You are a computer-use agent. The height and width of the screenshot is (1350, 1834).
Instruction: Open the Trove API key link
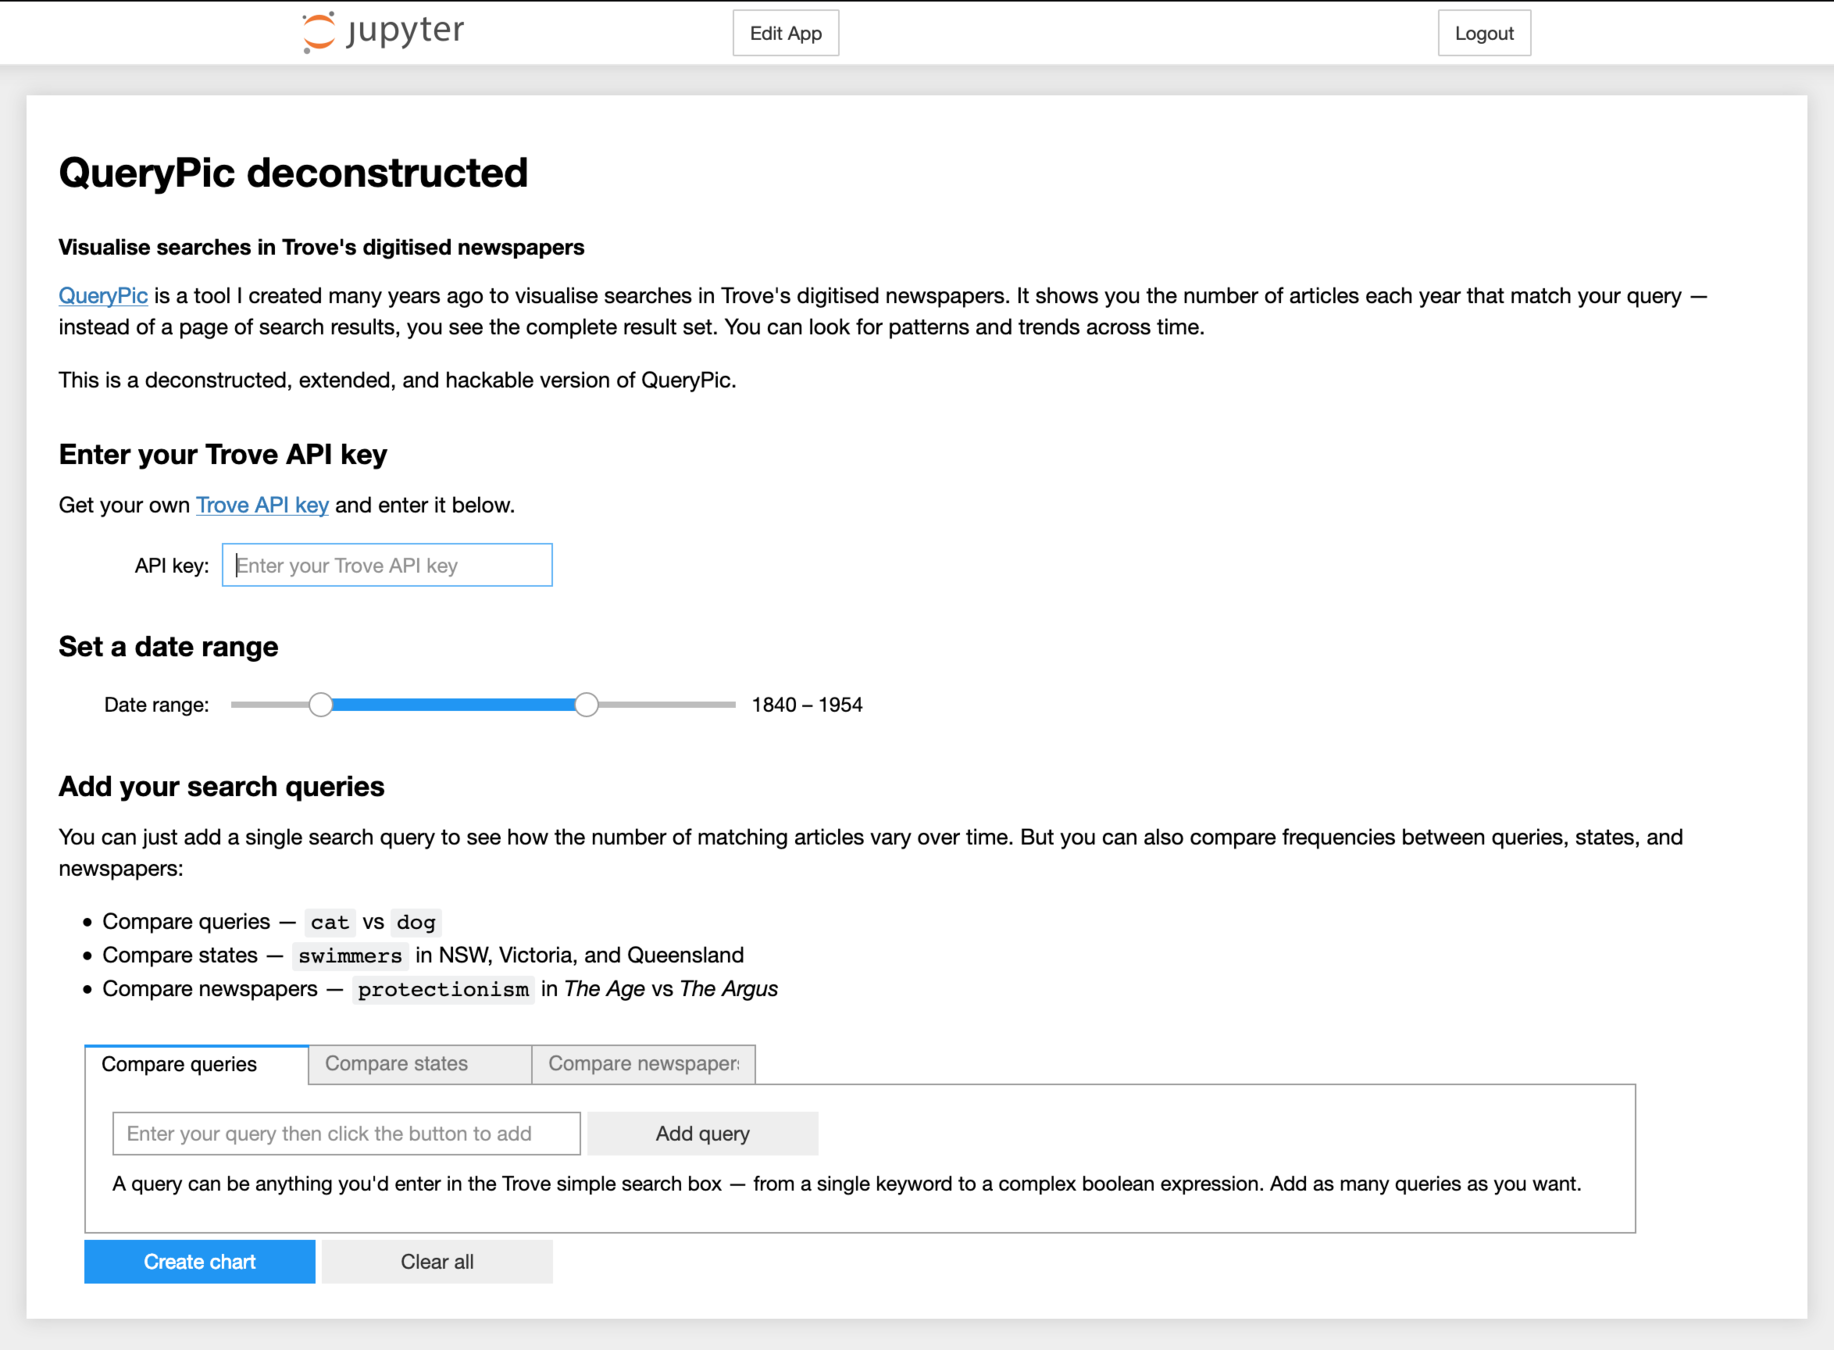262,505
